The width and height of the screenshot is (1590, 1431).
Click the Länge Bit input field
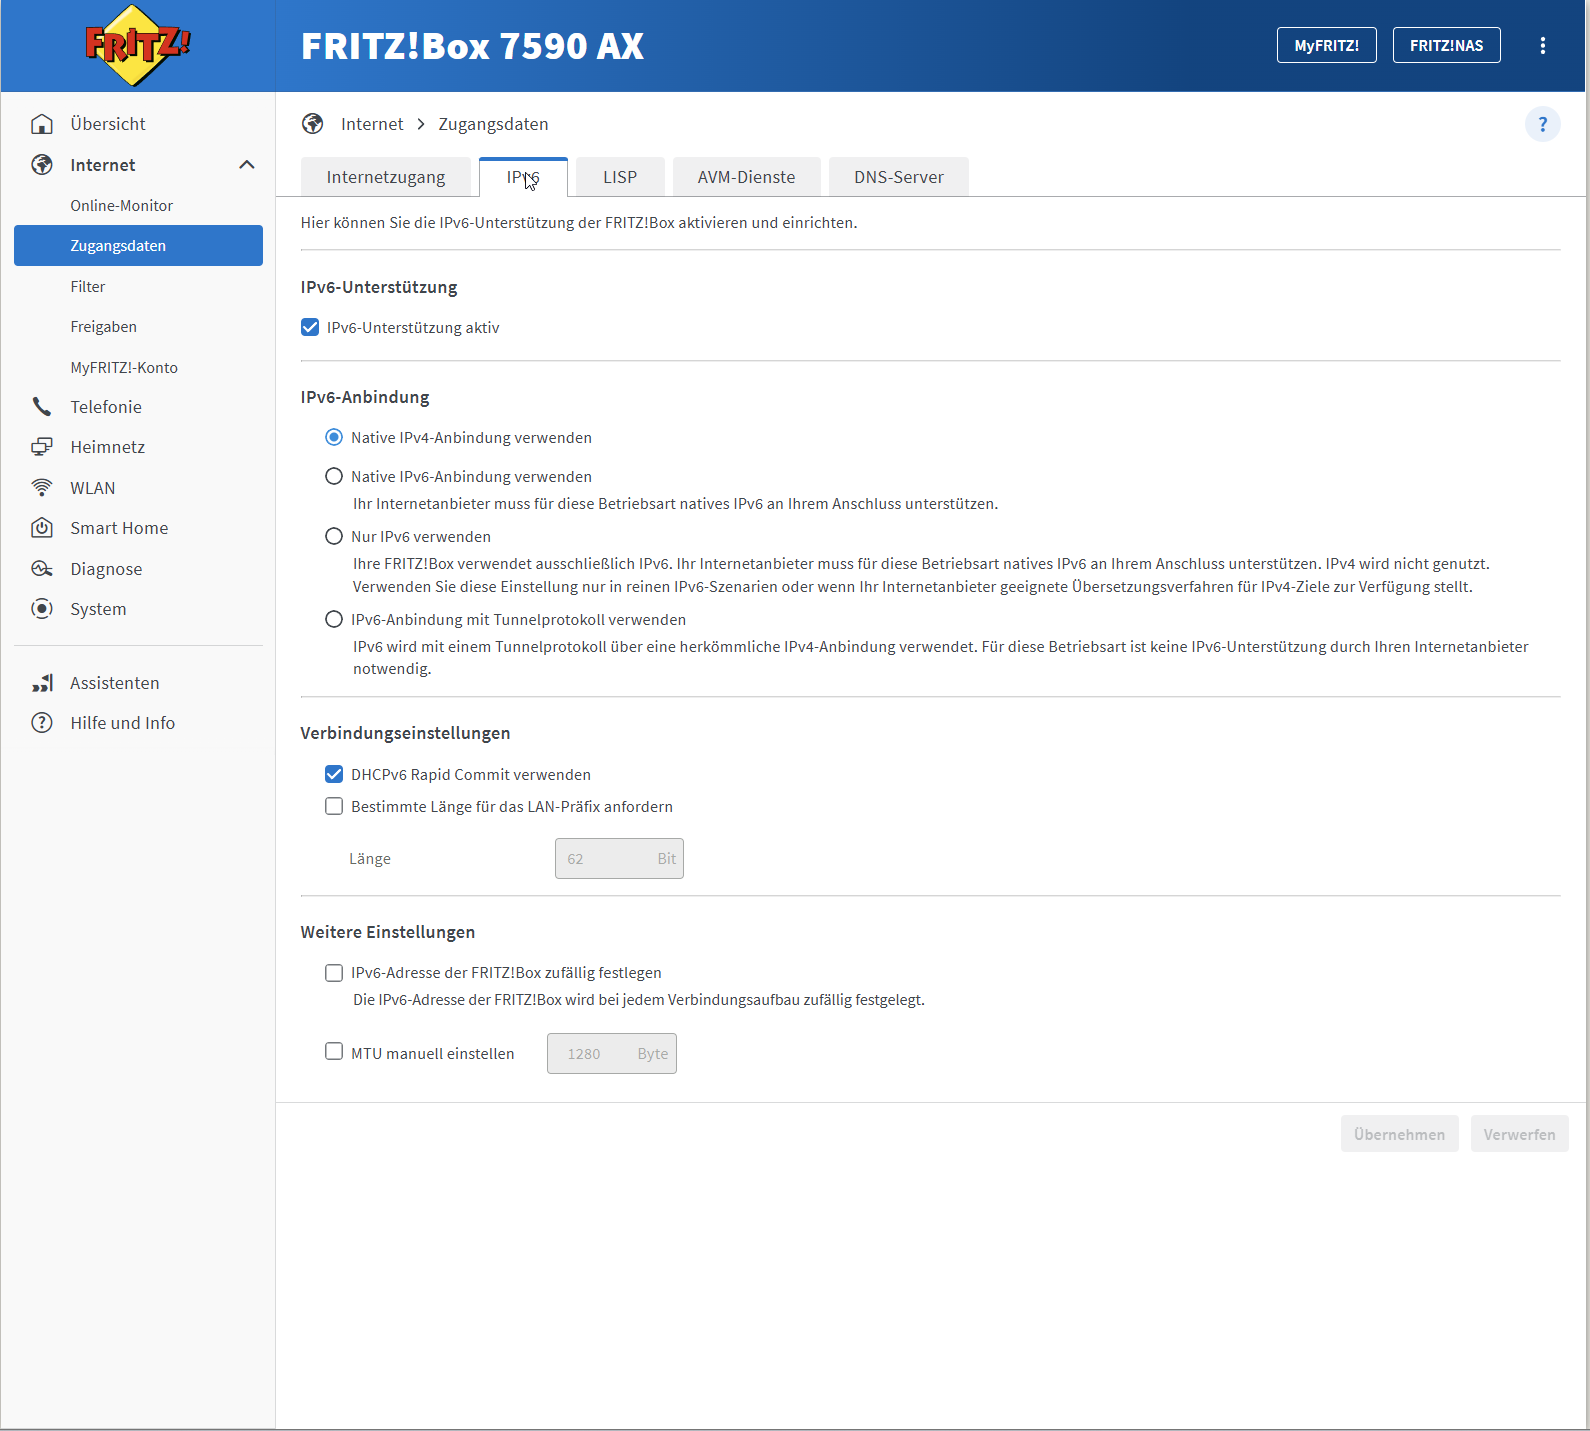619,859
